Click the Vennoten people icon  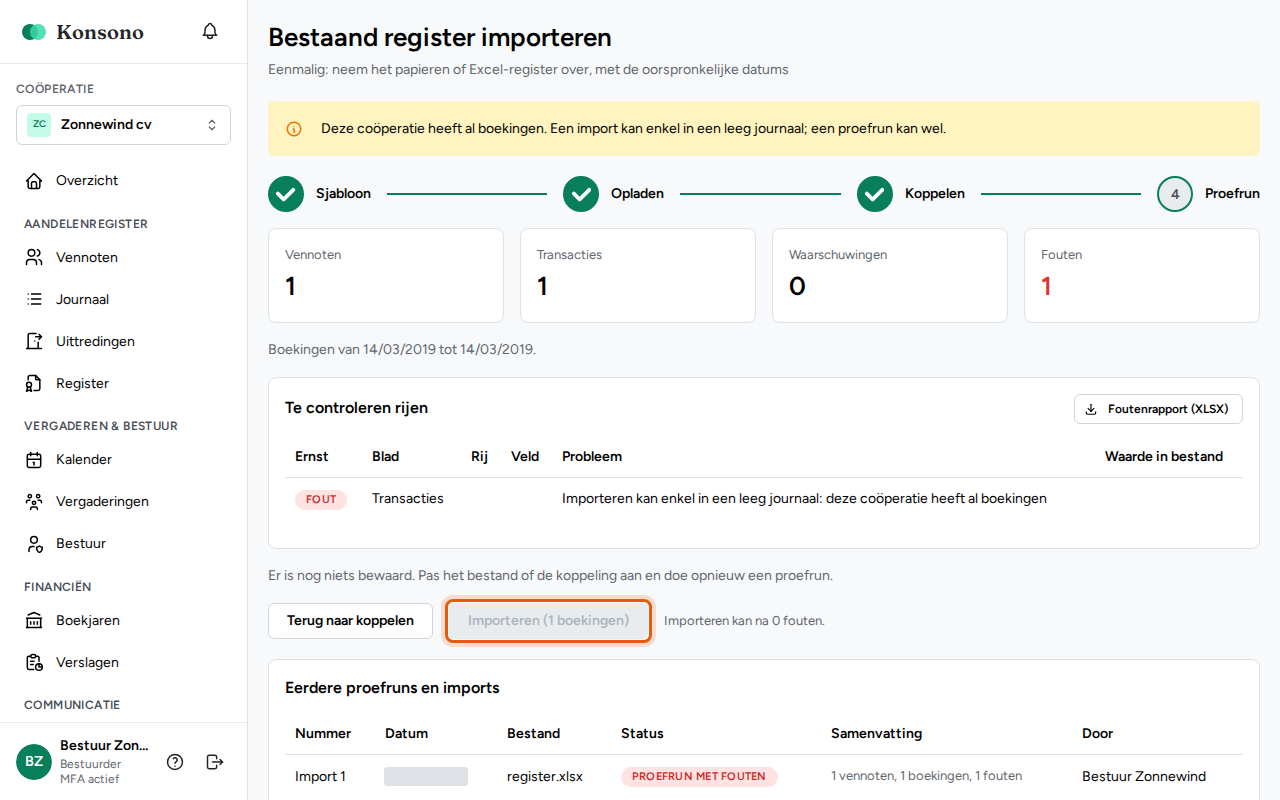tap(34, 258)
